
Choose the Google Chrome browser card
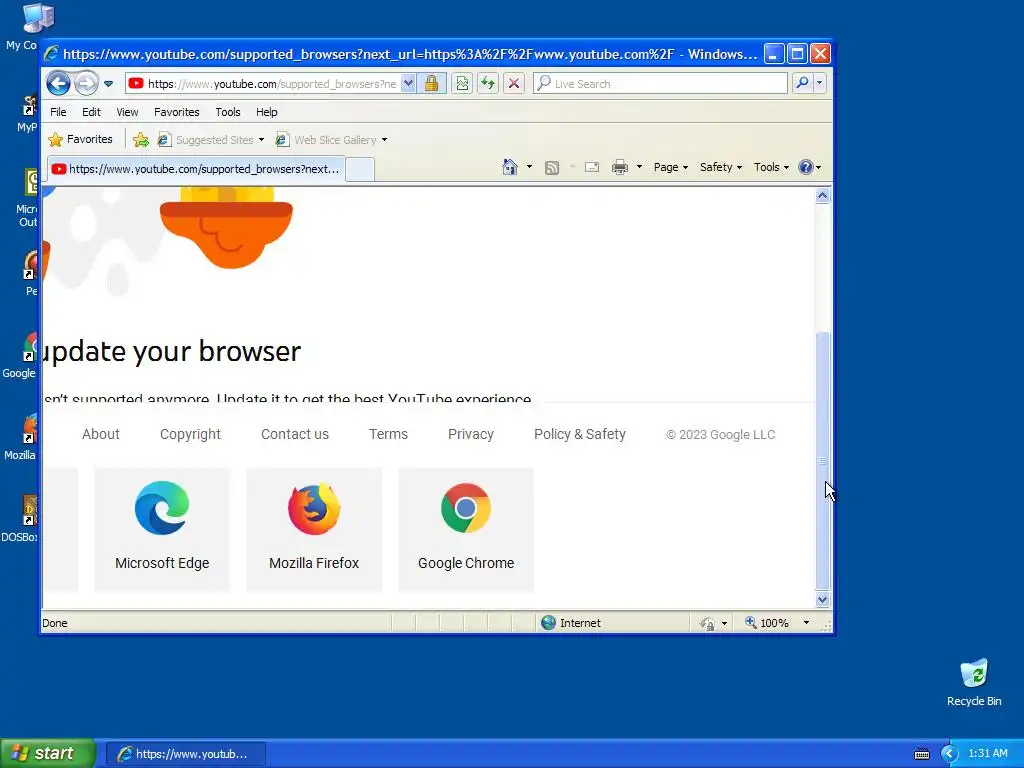coord(466,529)
